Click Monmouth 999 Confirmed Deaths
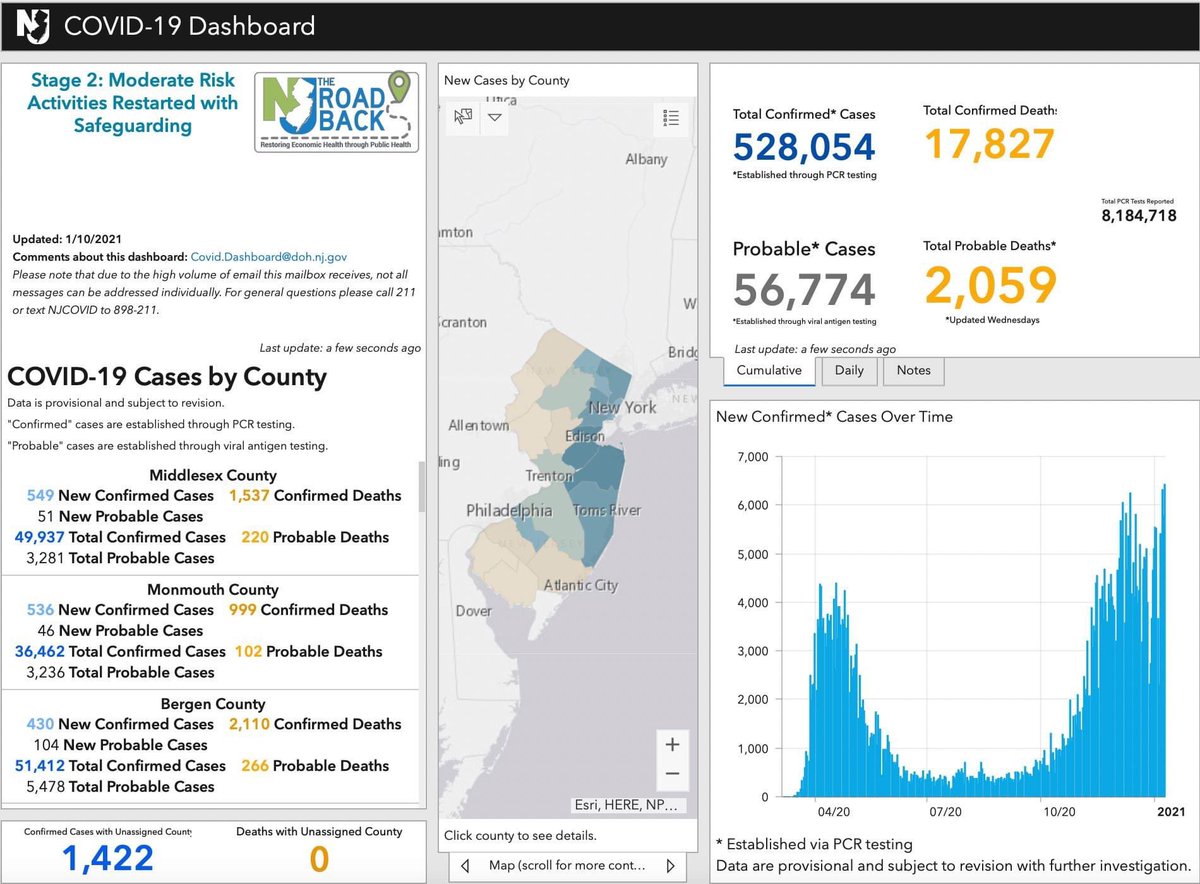Image resolution: width=1200 pixels, height=884 pixels. click(309, 609)
